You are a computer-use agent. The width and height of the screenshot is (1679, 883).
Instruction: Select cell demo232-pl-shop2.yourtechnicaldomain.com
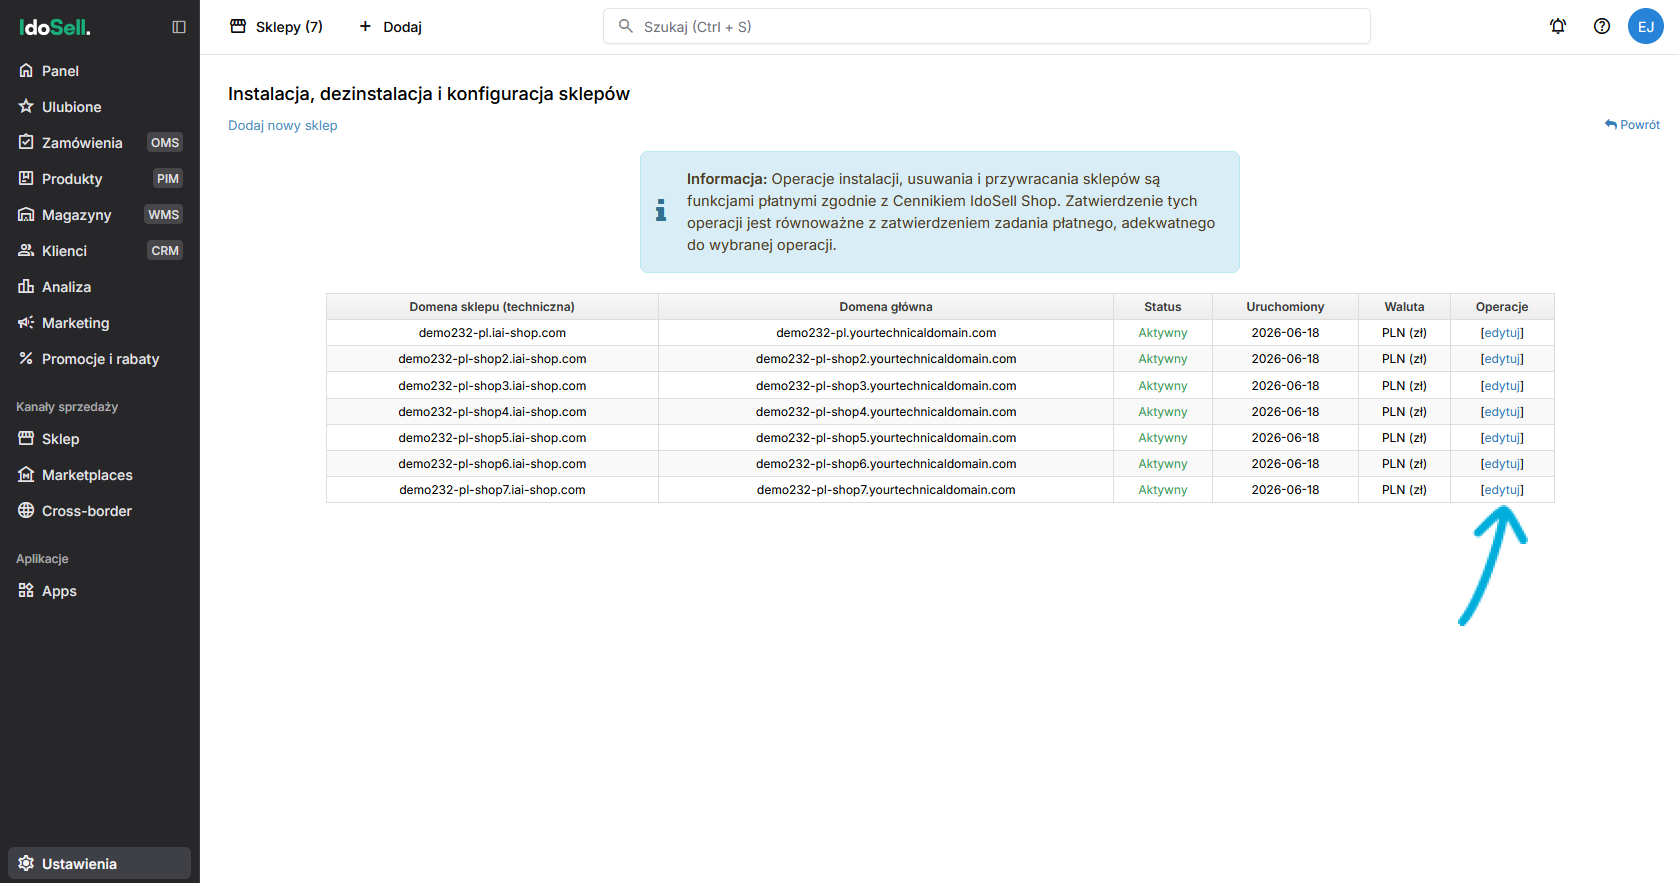[x=886, y=359]
